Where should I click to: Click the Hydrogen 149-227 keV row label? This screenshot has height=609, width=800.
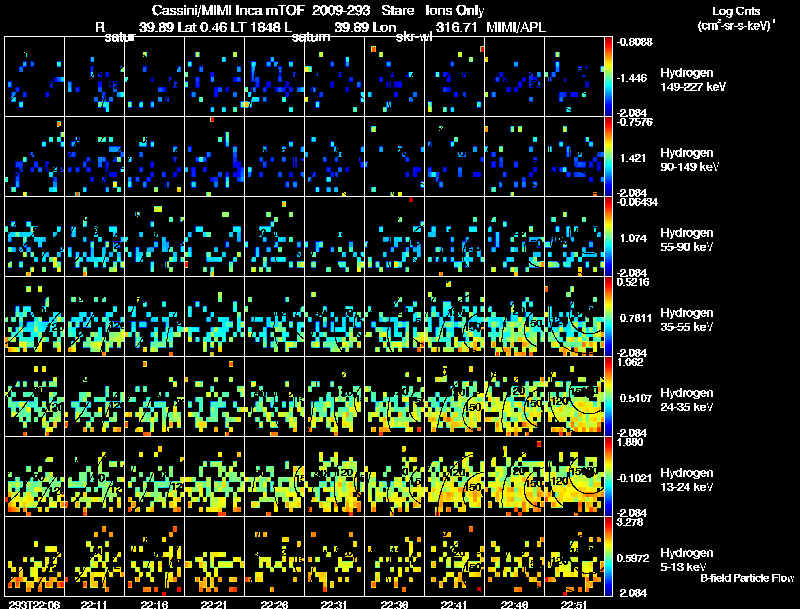pyautogui.click(x=692, y=80)
